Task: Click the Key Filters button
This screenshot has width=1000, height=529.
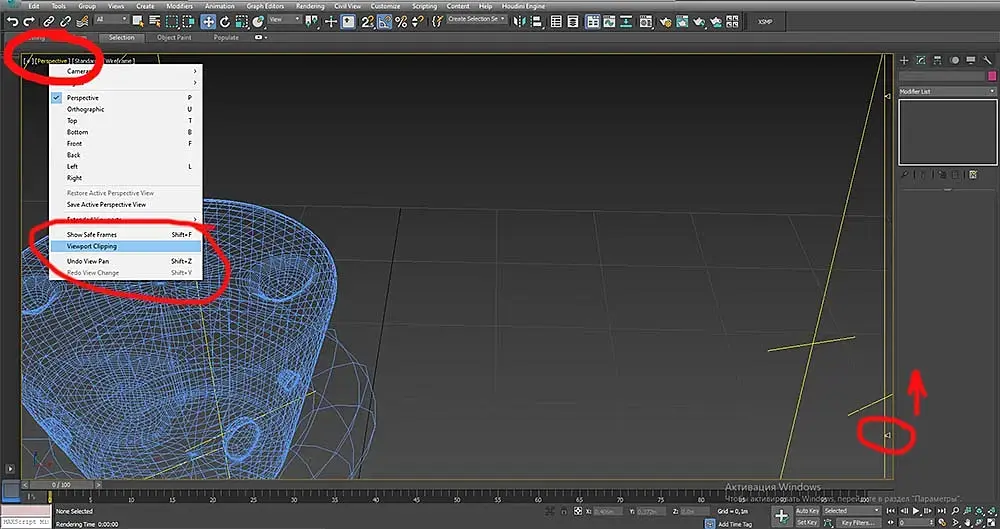Action: pyautogui.click(x=858, y=522)
